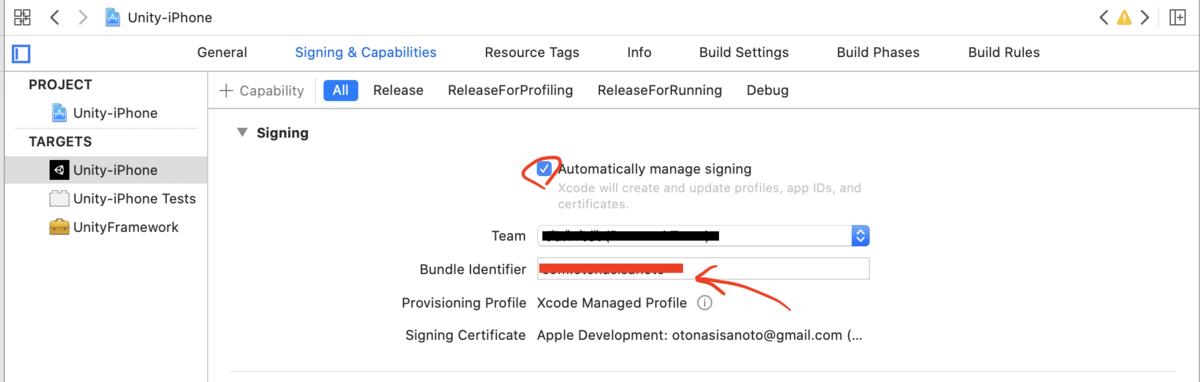Add an editor with the split button
The width and height of the screenshot is (1200, 382).
(x=1178, y=17)
